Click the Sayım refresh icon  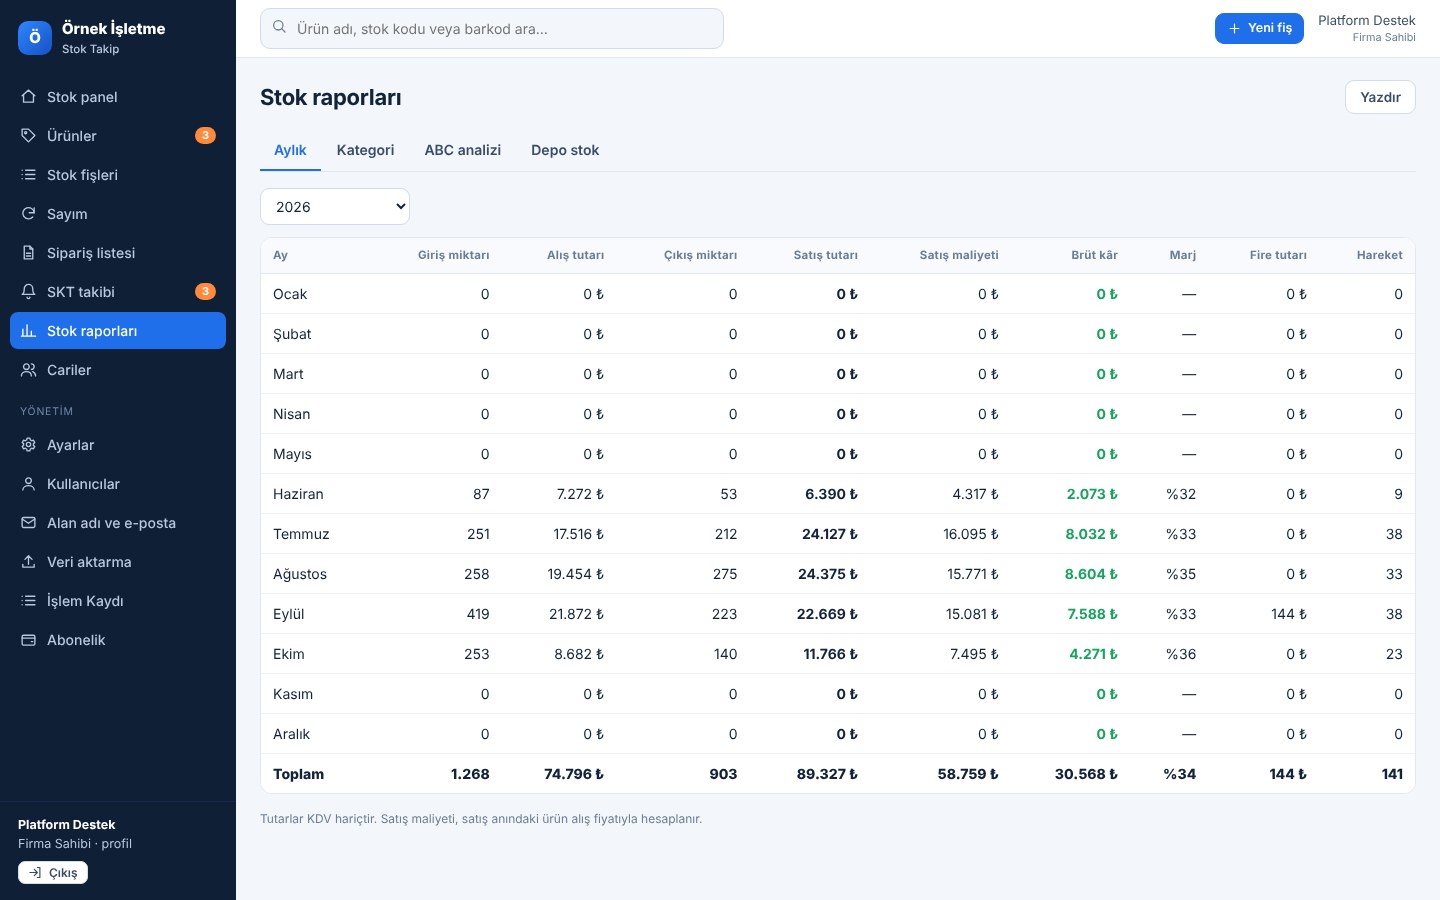[28, 214]
